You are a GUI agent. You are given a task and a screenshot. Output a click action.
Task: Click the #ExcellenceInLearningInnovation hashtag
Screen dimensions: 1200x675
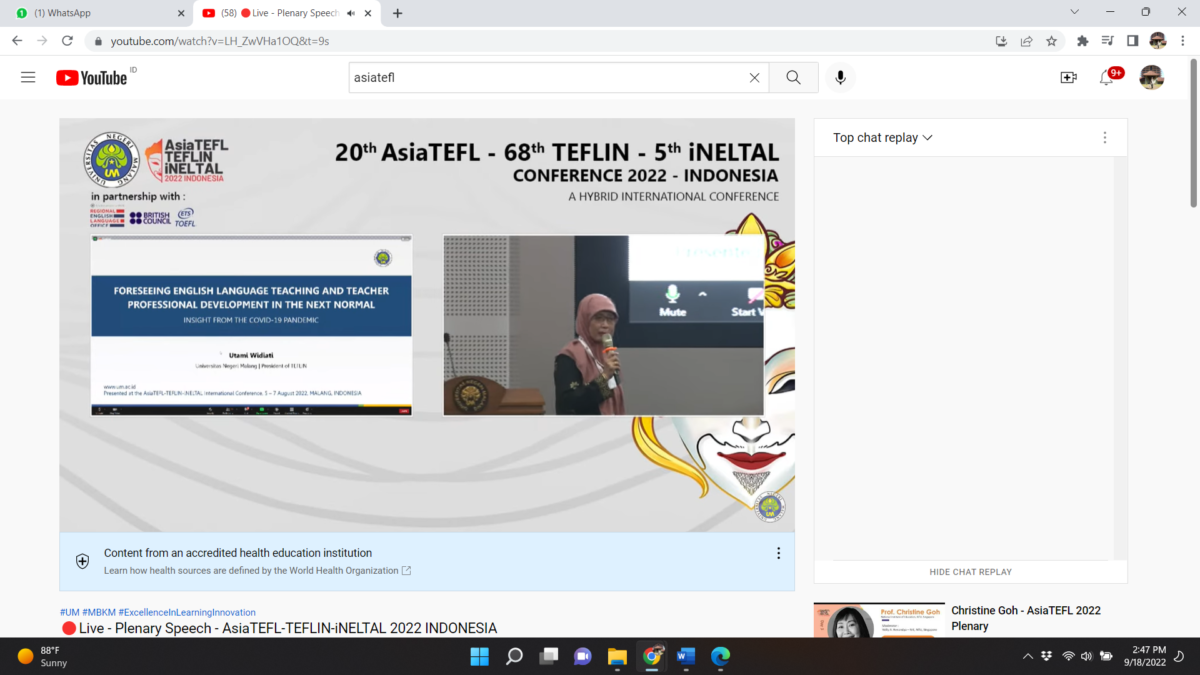point(187,612)
